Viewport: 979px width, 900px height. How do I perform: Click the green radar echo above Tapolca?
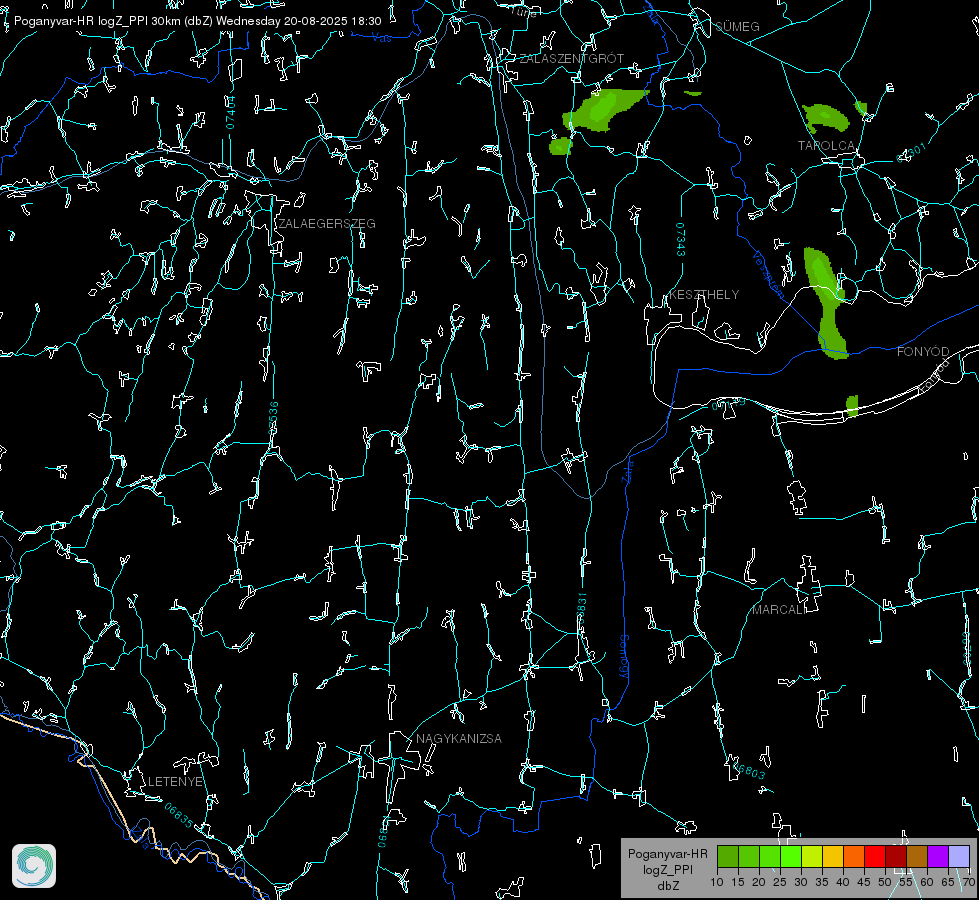pyautogui.click(x=825, y=118)
